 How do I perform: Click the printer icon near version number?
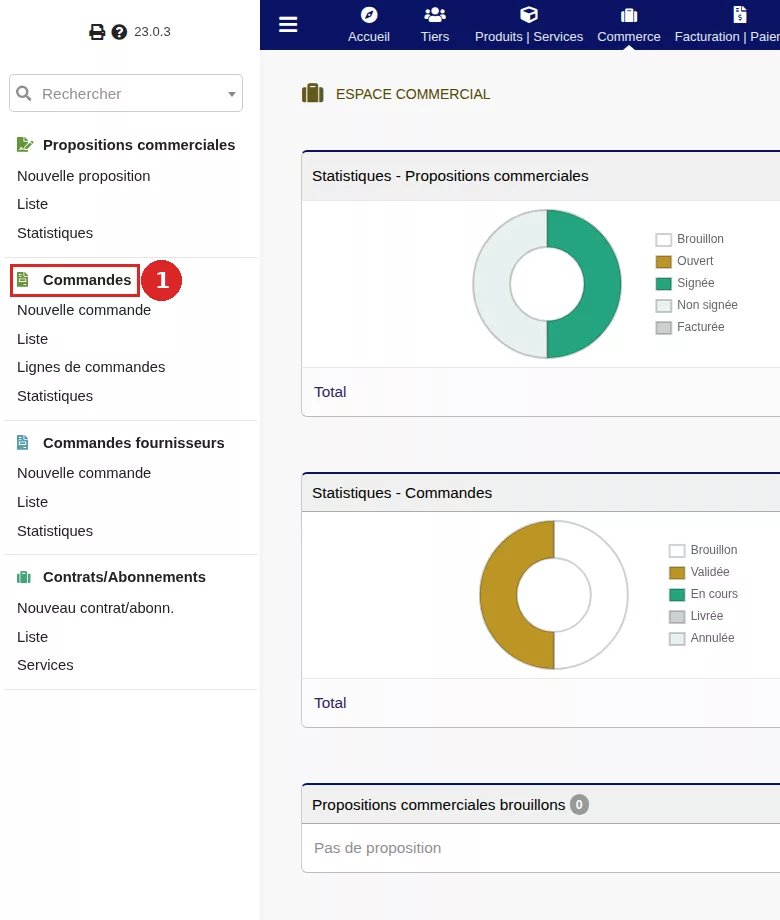click(x=97, y=32)
